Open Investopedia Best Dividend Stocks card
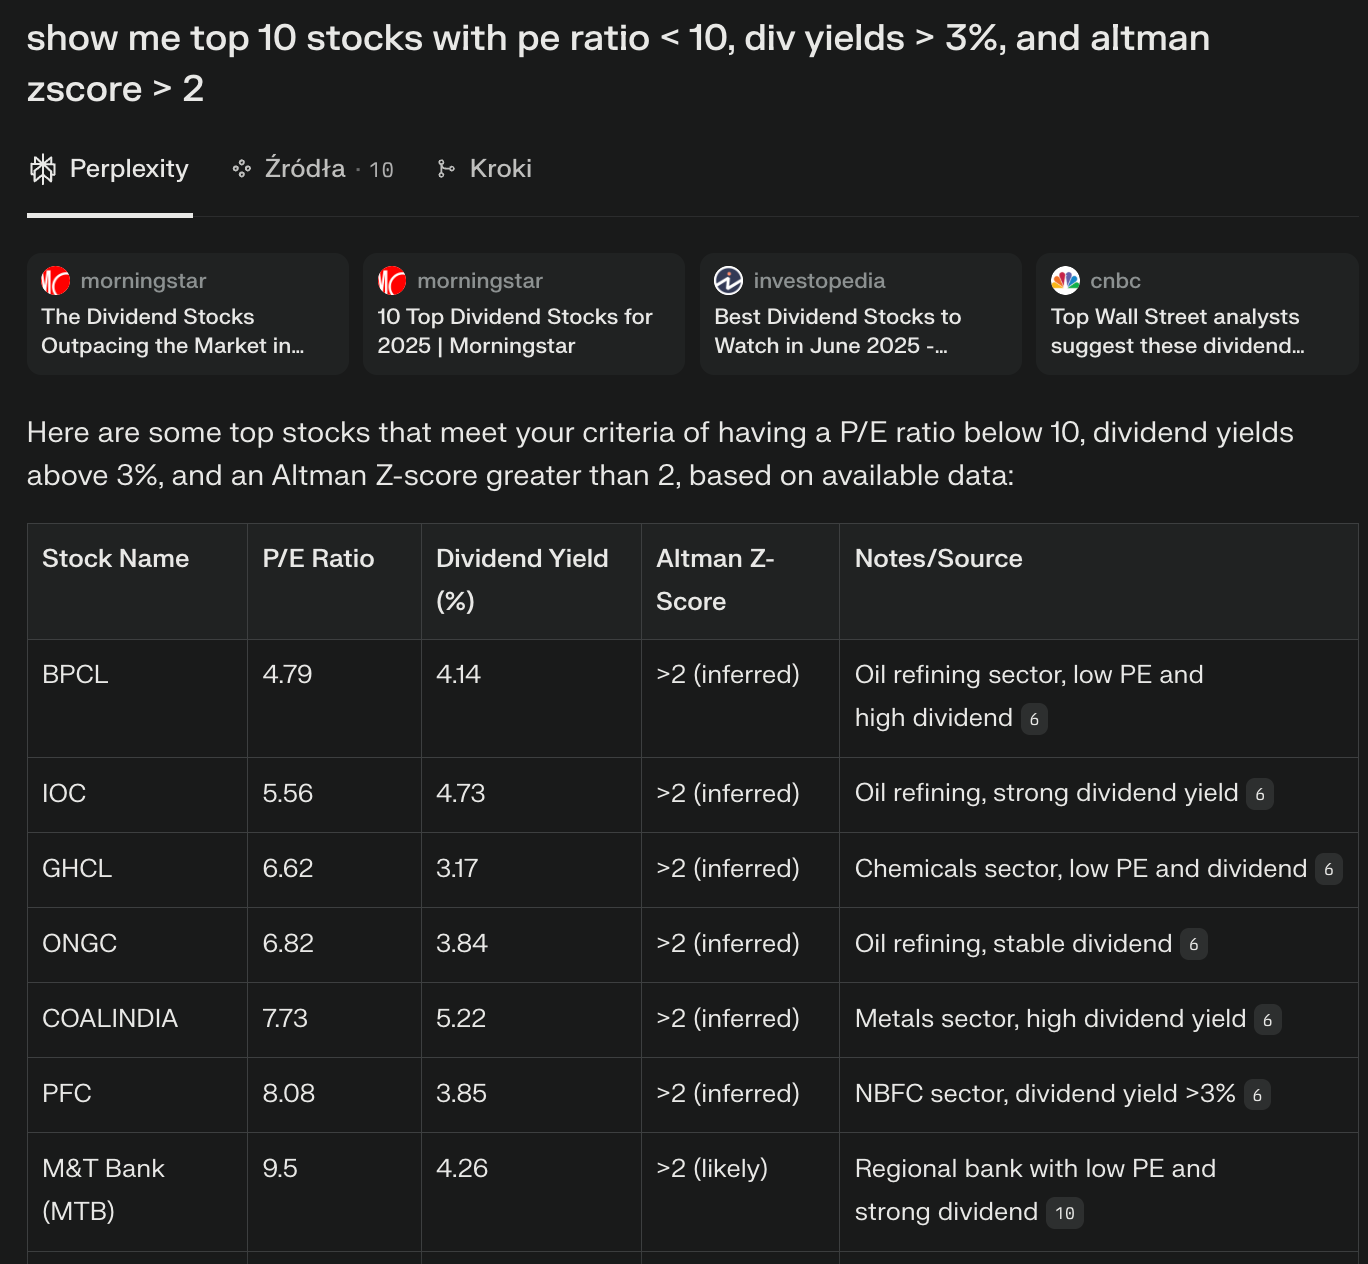Viewport: 1368px width, 1264px height. (860, 314)
